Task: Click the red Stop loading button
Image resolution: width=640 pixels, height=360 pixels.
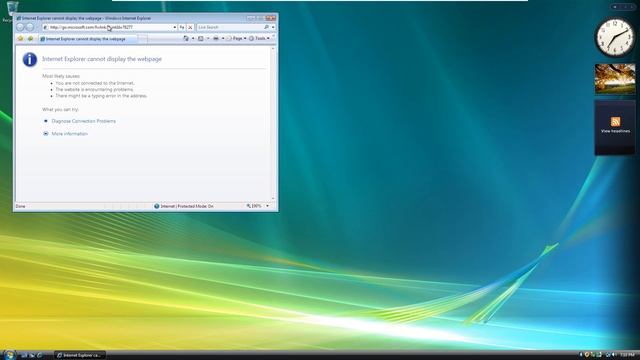Action: click(190, 27)
